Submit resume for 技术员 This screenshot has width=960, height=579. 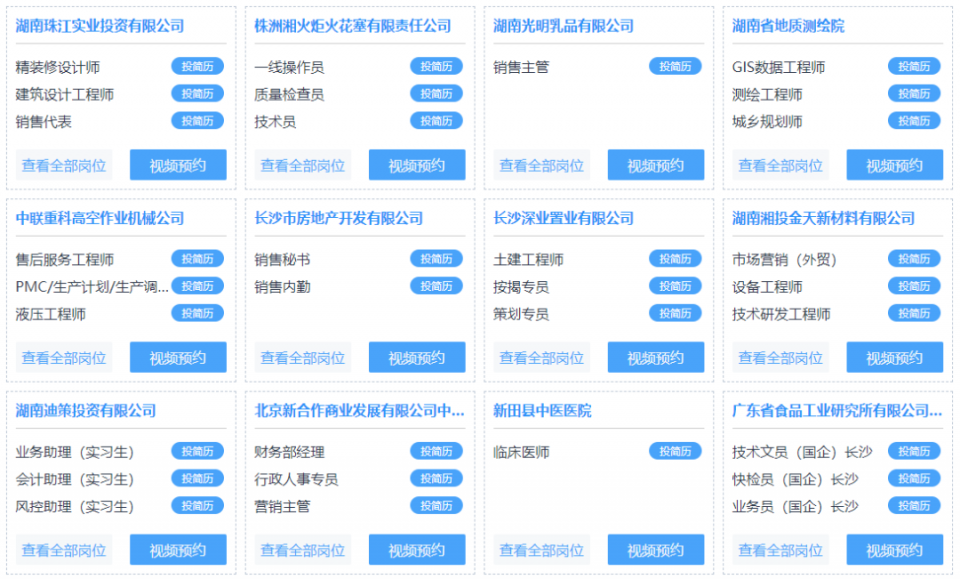tap(436, 121)
